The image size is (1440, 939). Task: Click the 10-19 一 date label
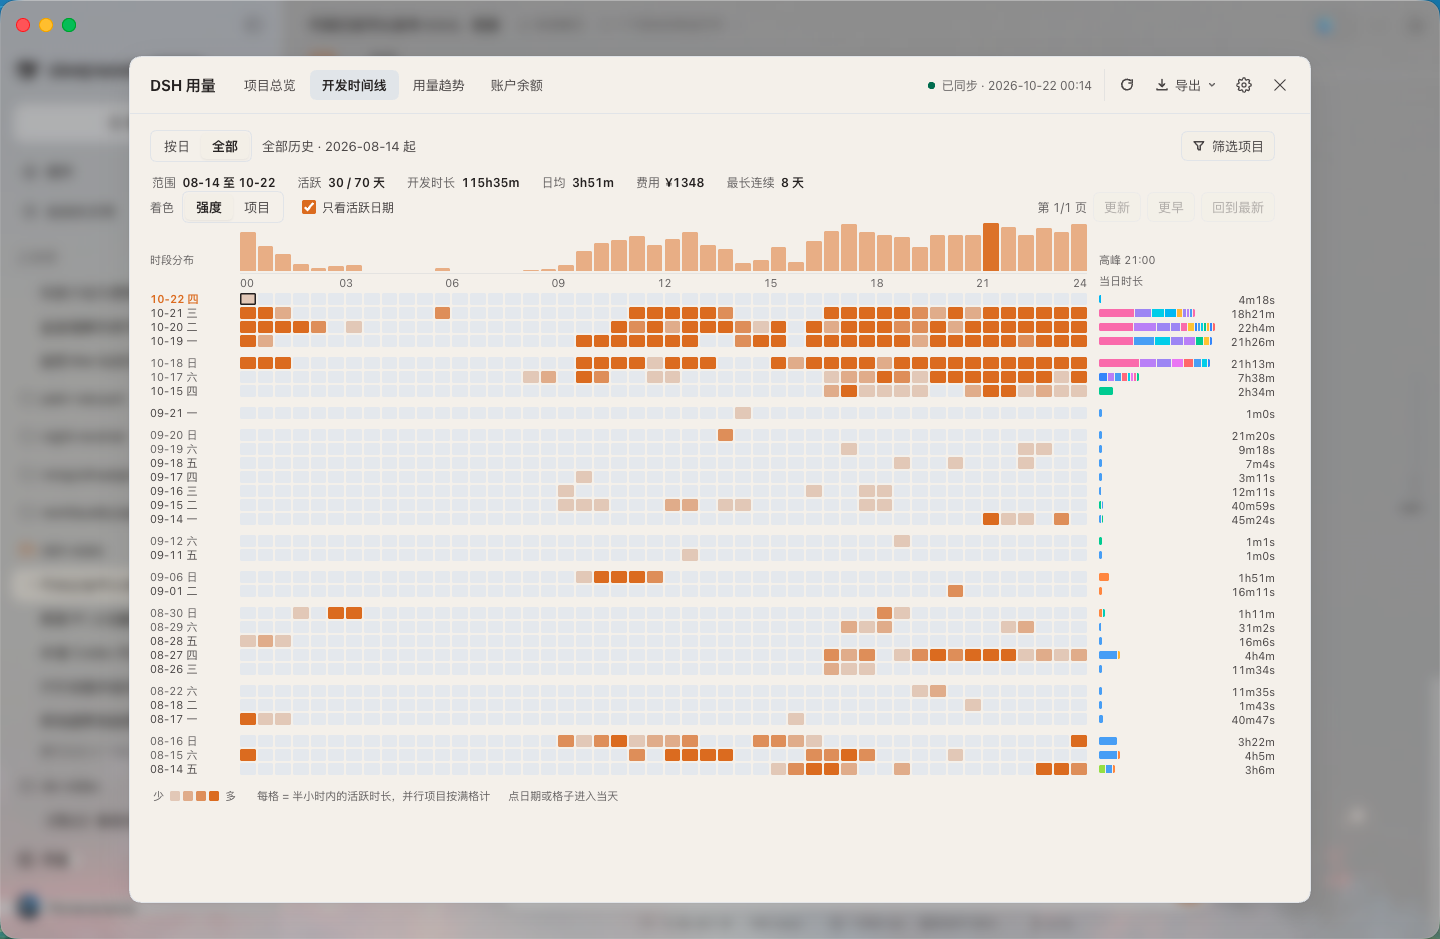174,341
